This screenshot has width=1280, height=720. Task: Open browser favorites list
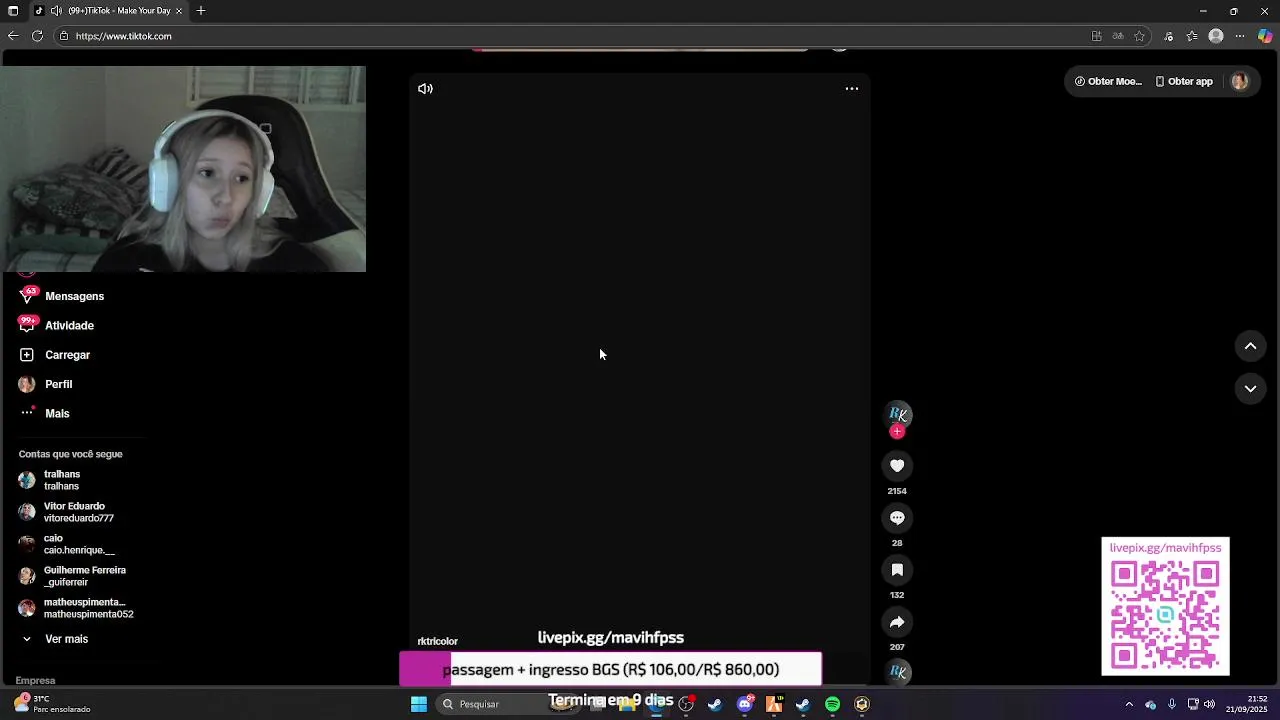coord(1192,36)
